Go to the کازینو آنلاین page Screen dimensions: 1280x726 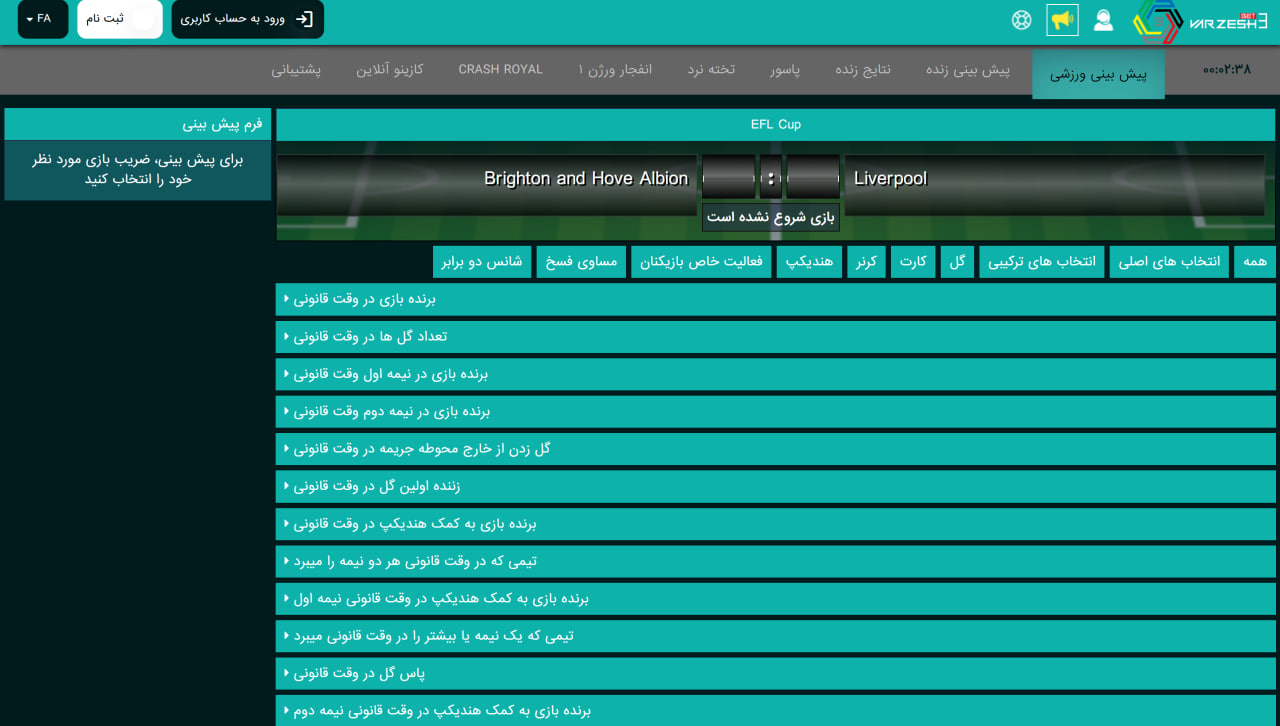[x=389, y=70]
